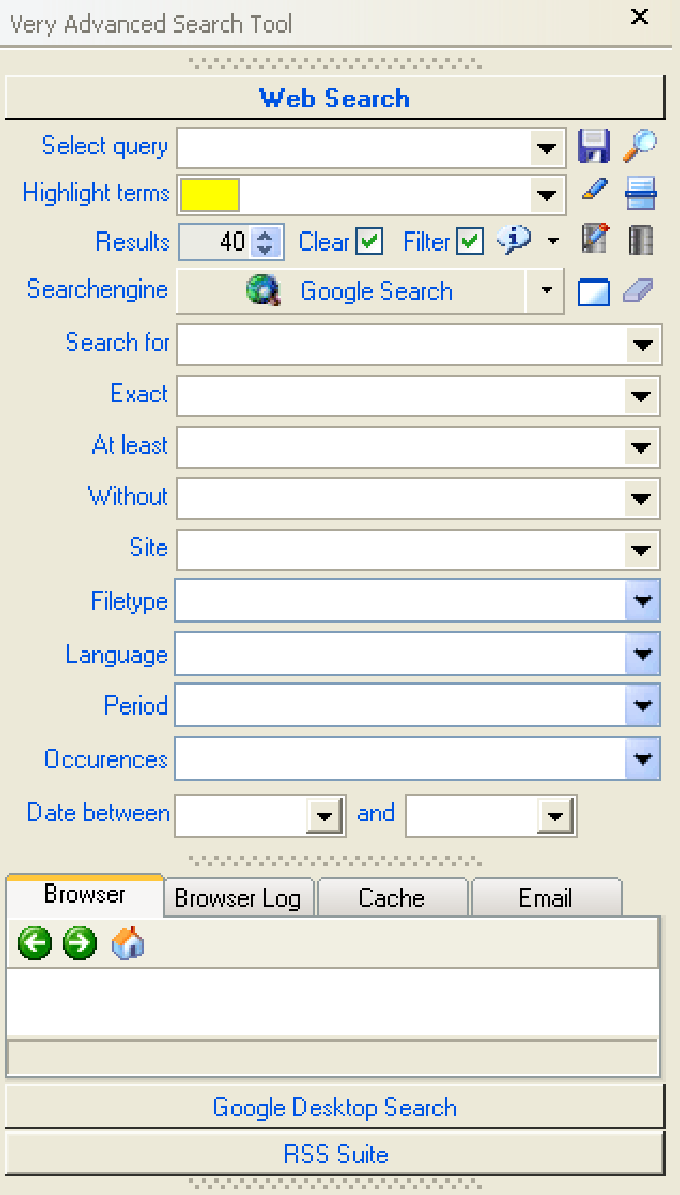Open the Highlight terms dropdown arrow
680x1195 pixels.
point(546,195)
